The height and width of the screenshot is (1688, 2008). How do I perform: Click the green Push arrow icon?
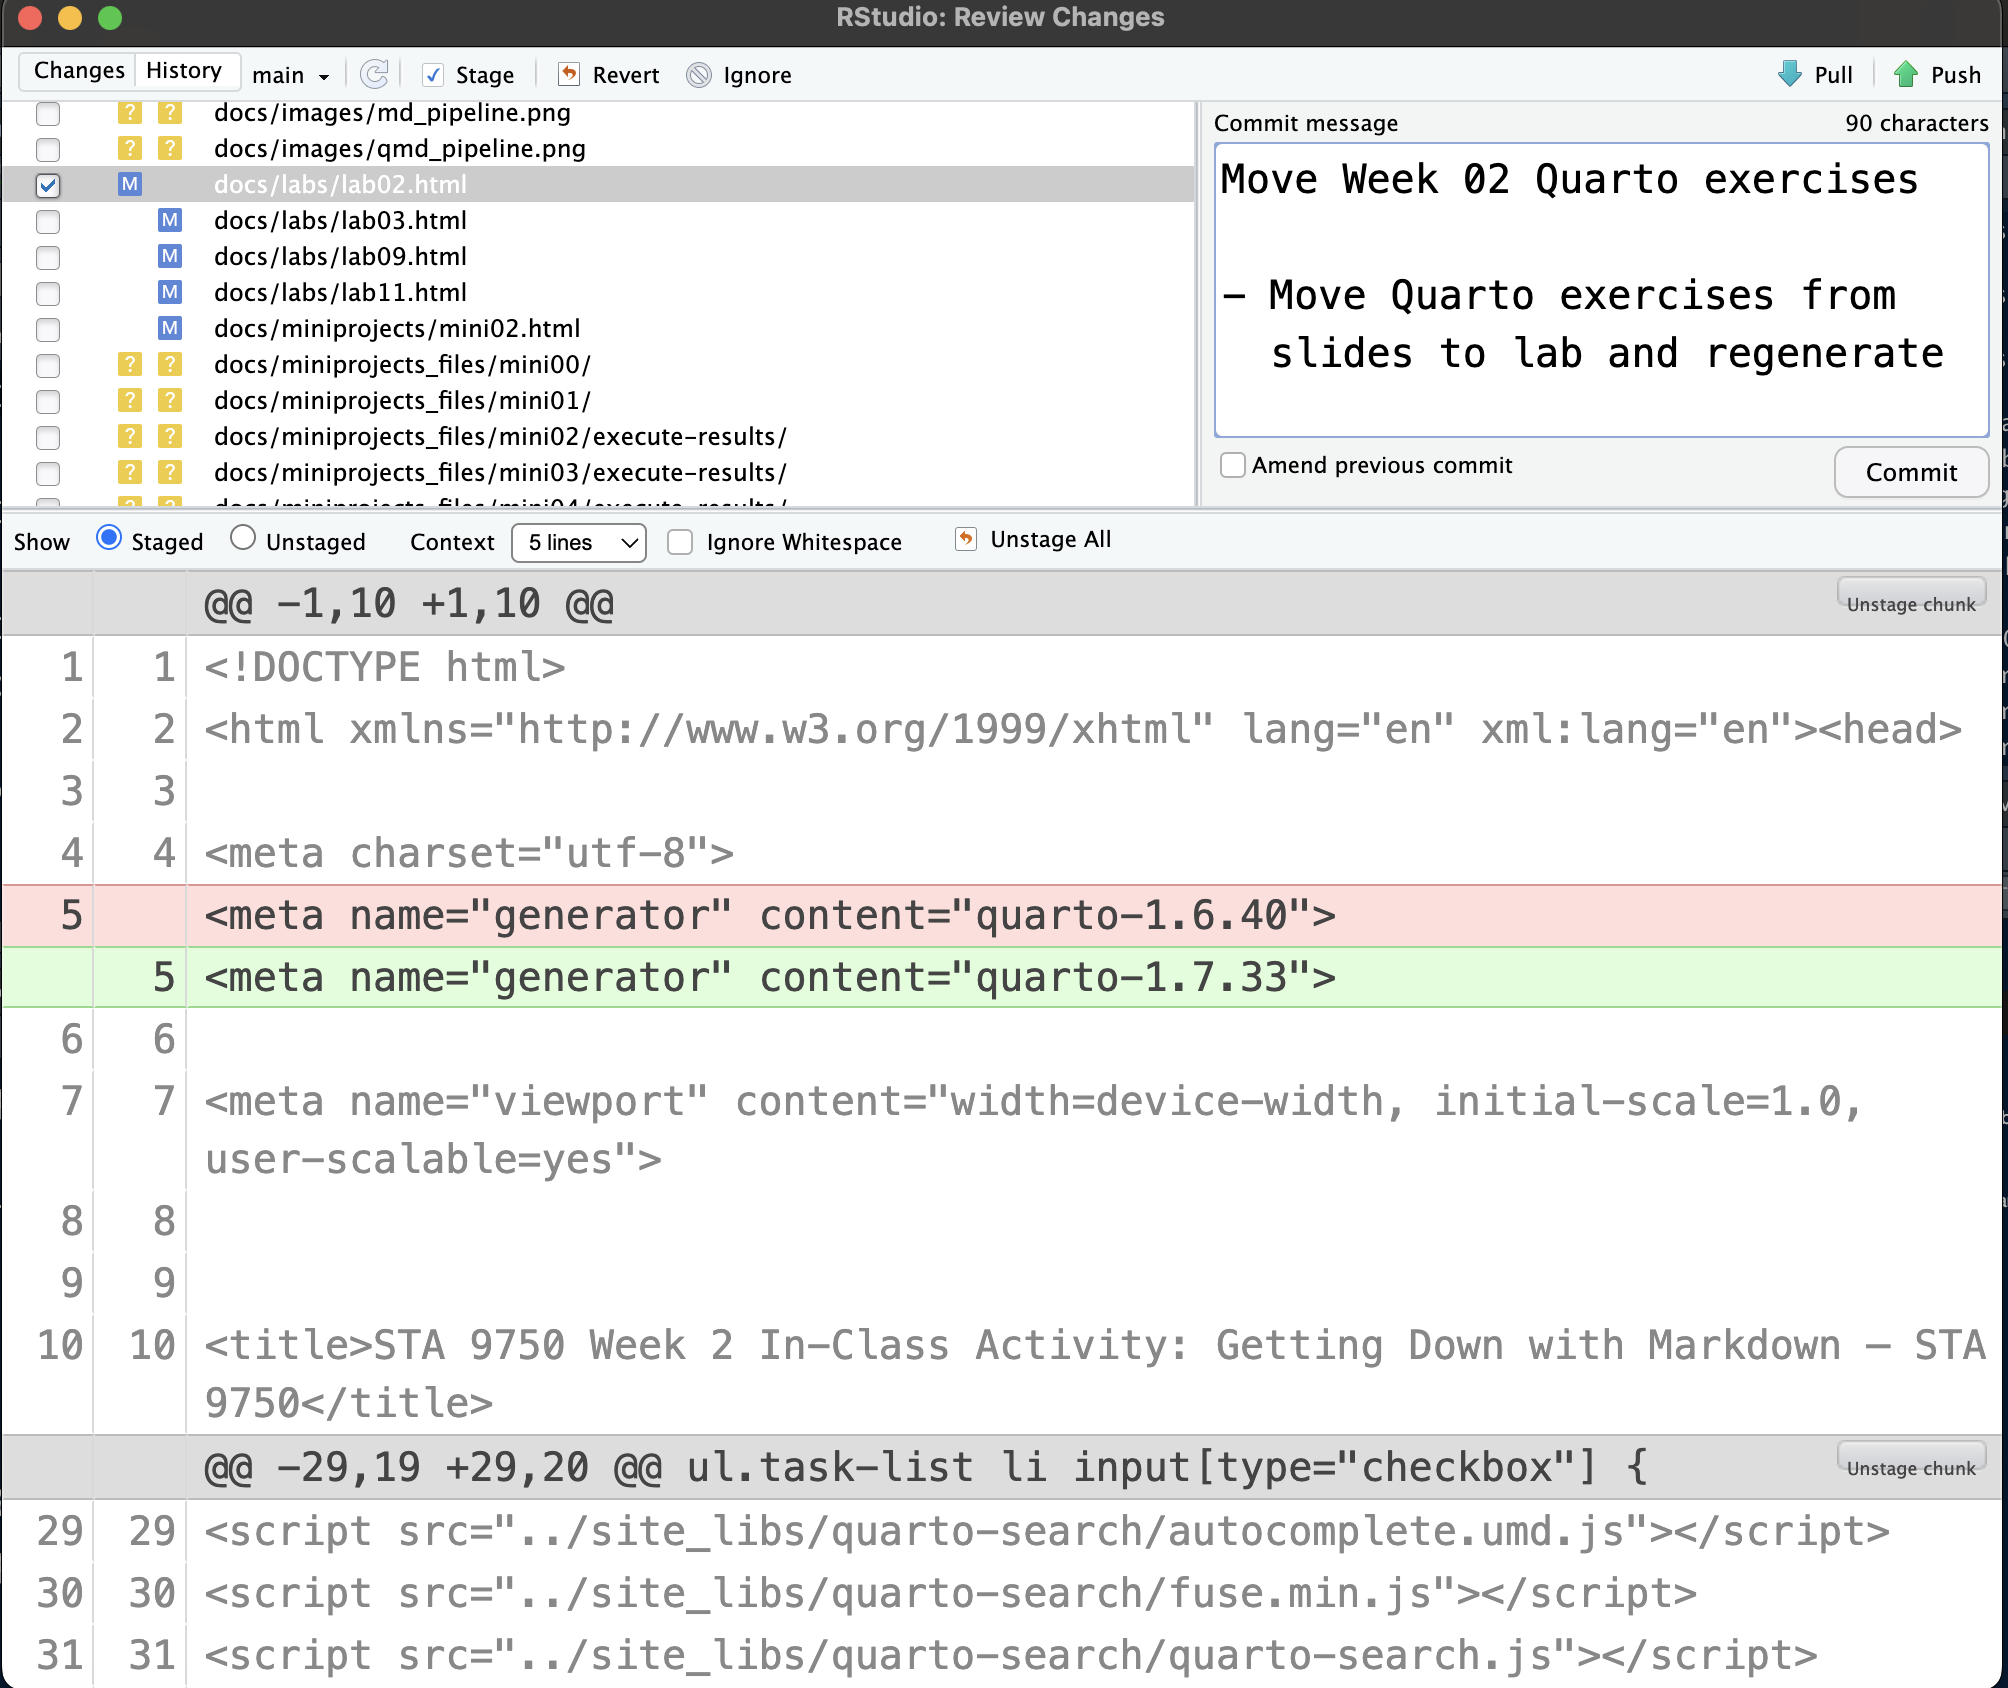pyautogui.click(x=1906, y=74)
